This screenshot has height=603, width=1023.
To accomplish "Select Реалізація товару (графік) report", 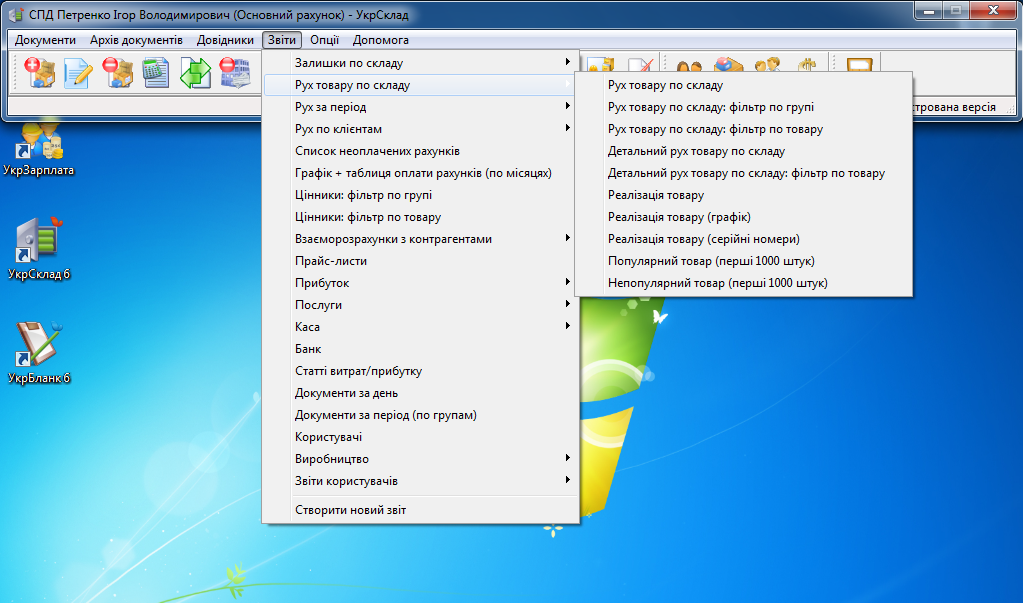I will (x=679, y=217).
